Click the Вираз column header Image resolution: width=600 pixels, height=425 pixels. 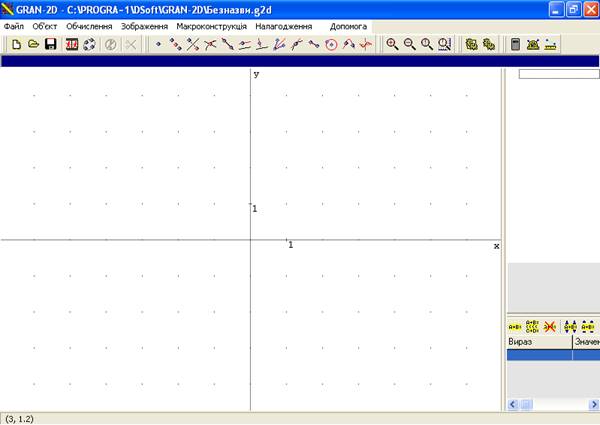tap(540, 342)
